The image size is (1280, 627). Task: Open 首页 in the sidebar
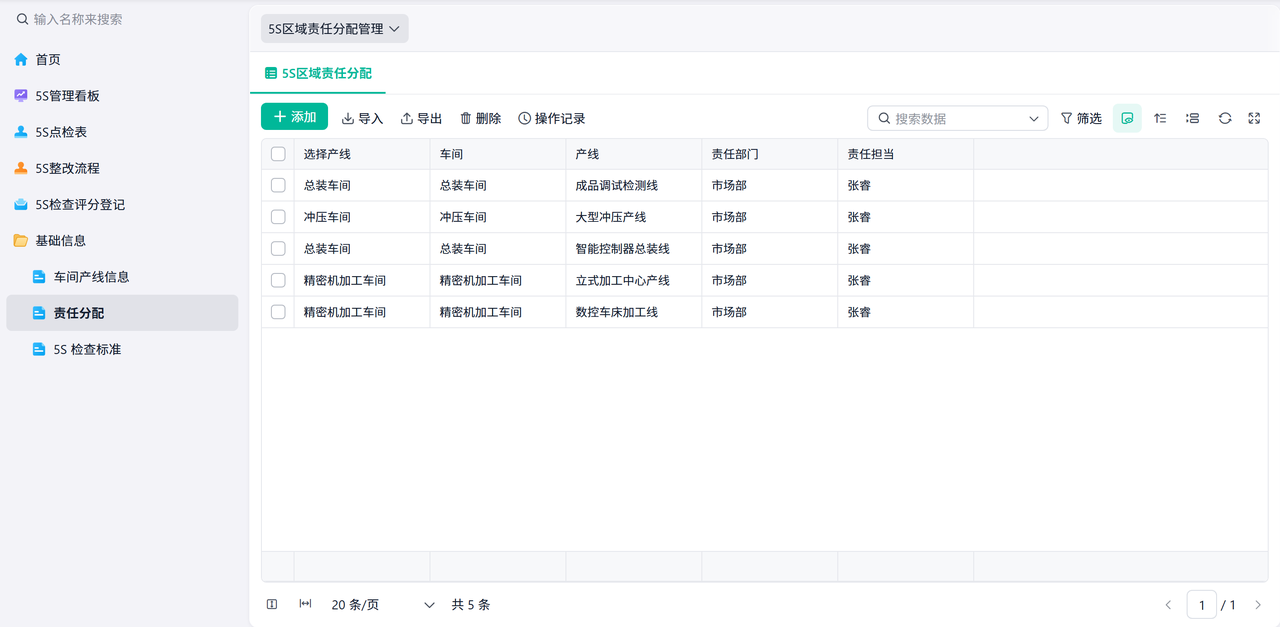[122, 60]
